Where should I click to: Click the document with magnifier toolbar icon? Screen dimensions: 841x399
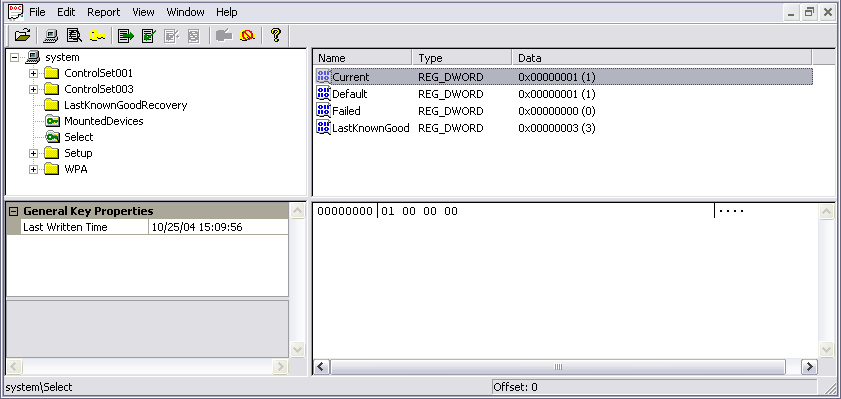(x=74, y=35)
